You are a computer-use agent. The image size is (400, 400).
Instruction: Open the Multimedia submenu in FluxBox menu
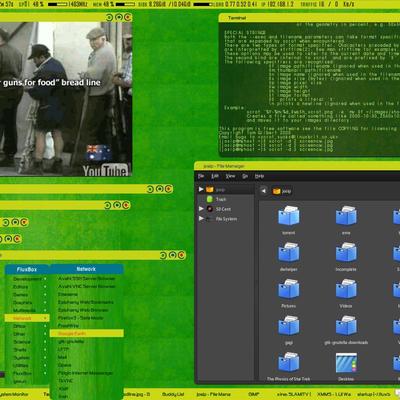27,310
